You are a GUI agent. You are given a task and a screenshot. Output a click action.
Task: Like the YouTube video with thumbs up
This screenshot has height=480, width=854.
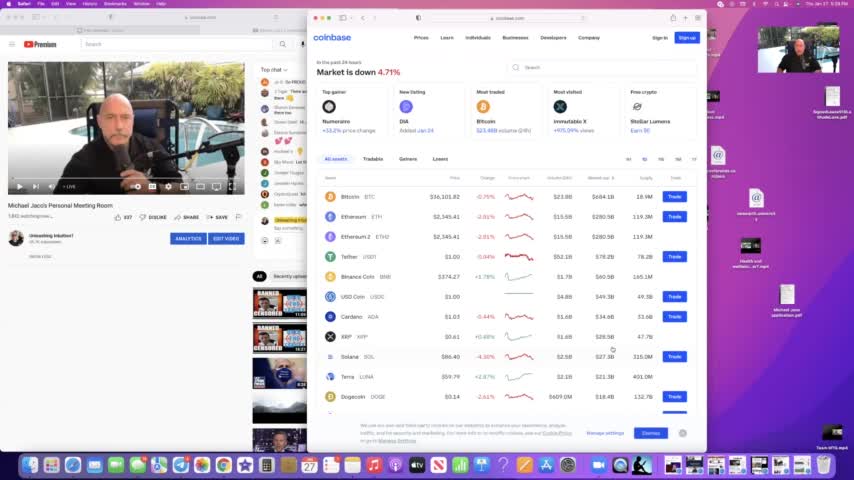(x=118, y=217)
